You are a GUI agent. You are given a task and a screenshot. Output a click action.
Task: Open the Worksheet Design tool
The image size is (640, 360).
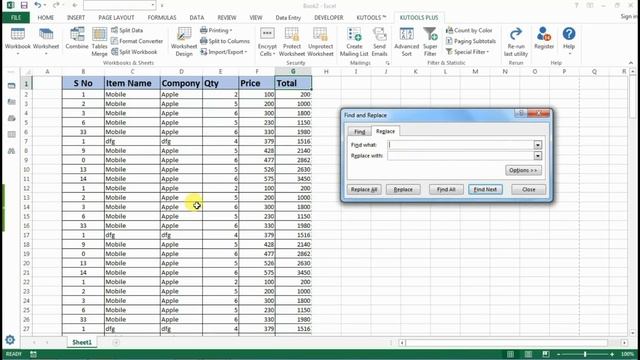184,41
